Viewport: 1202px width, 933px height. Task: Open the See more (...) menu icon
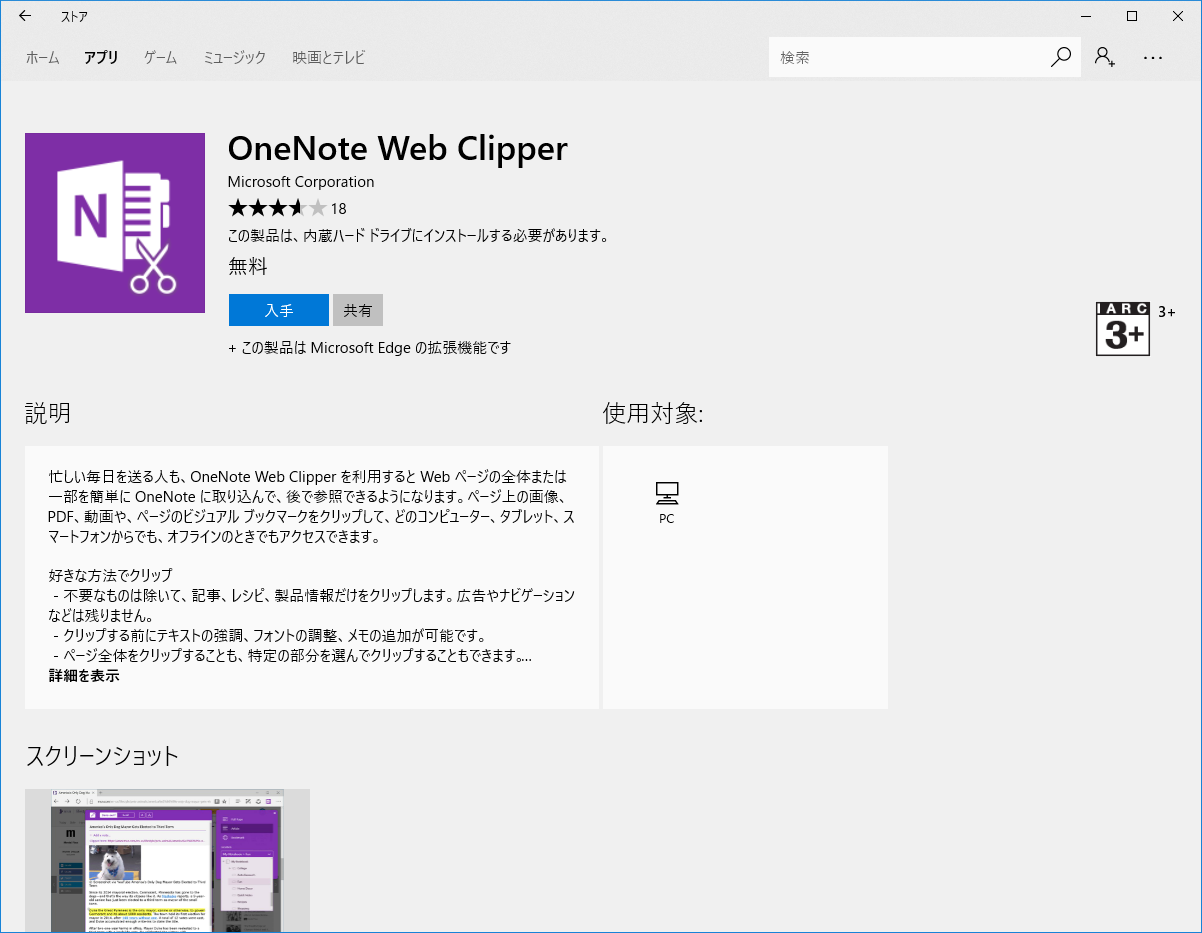(1153, 57)
